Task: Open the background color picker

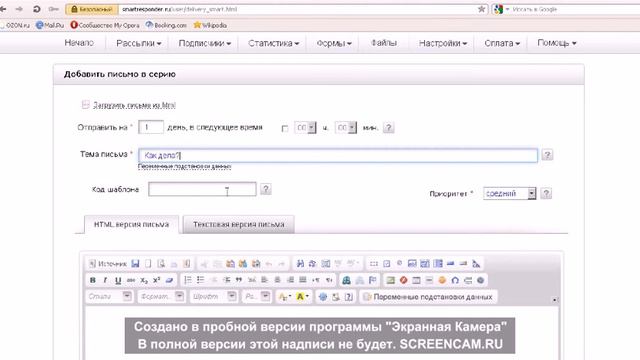Action: [x=302, y=297]
